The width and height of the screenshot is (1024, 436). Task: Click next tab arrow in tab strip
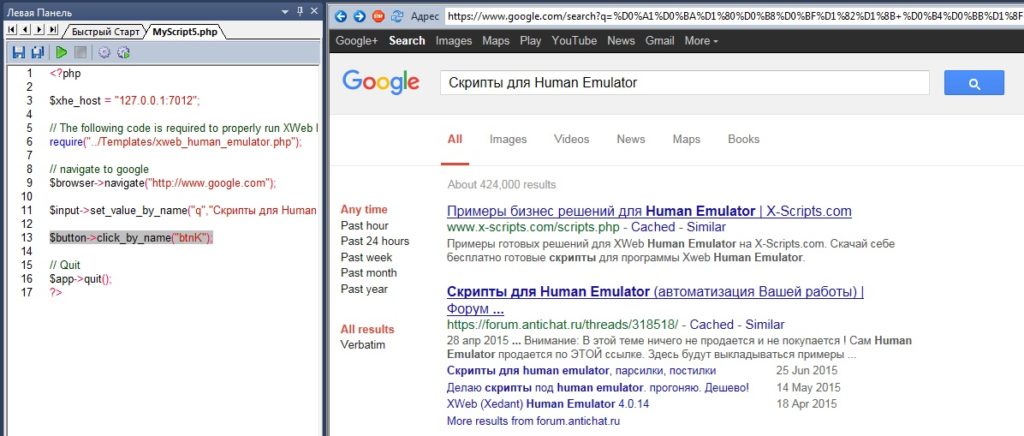(39, 30)
